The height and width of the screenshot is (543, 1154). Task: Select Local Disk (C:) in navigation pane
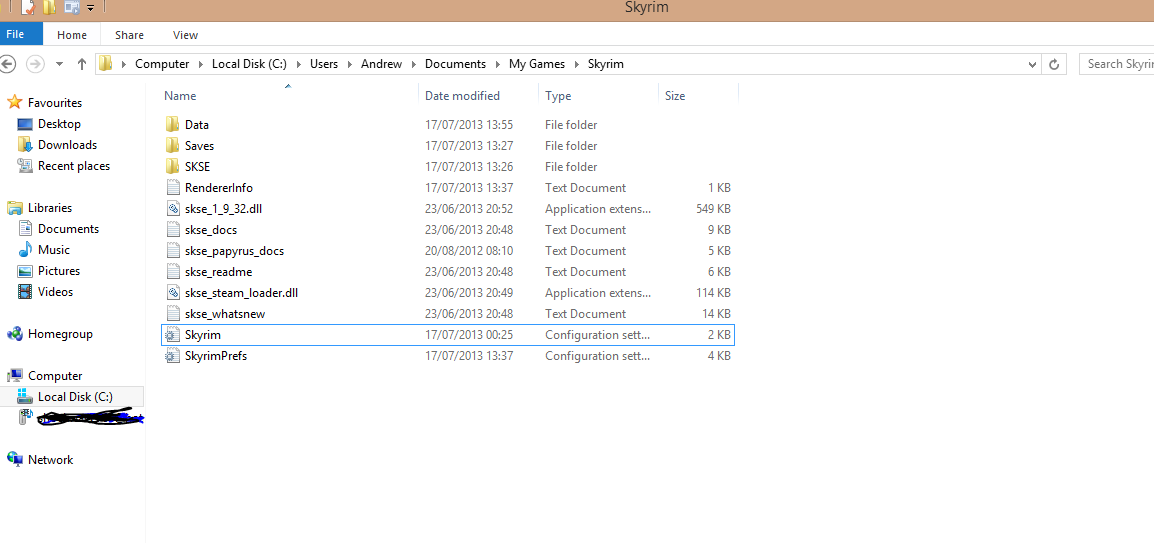click(x=75, y=397)
